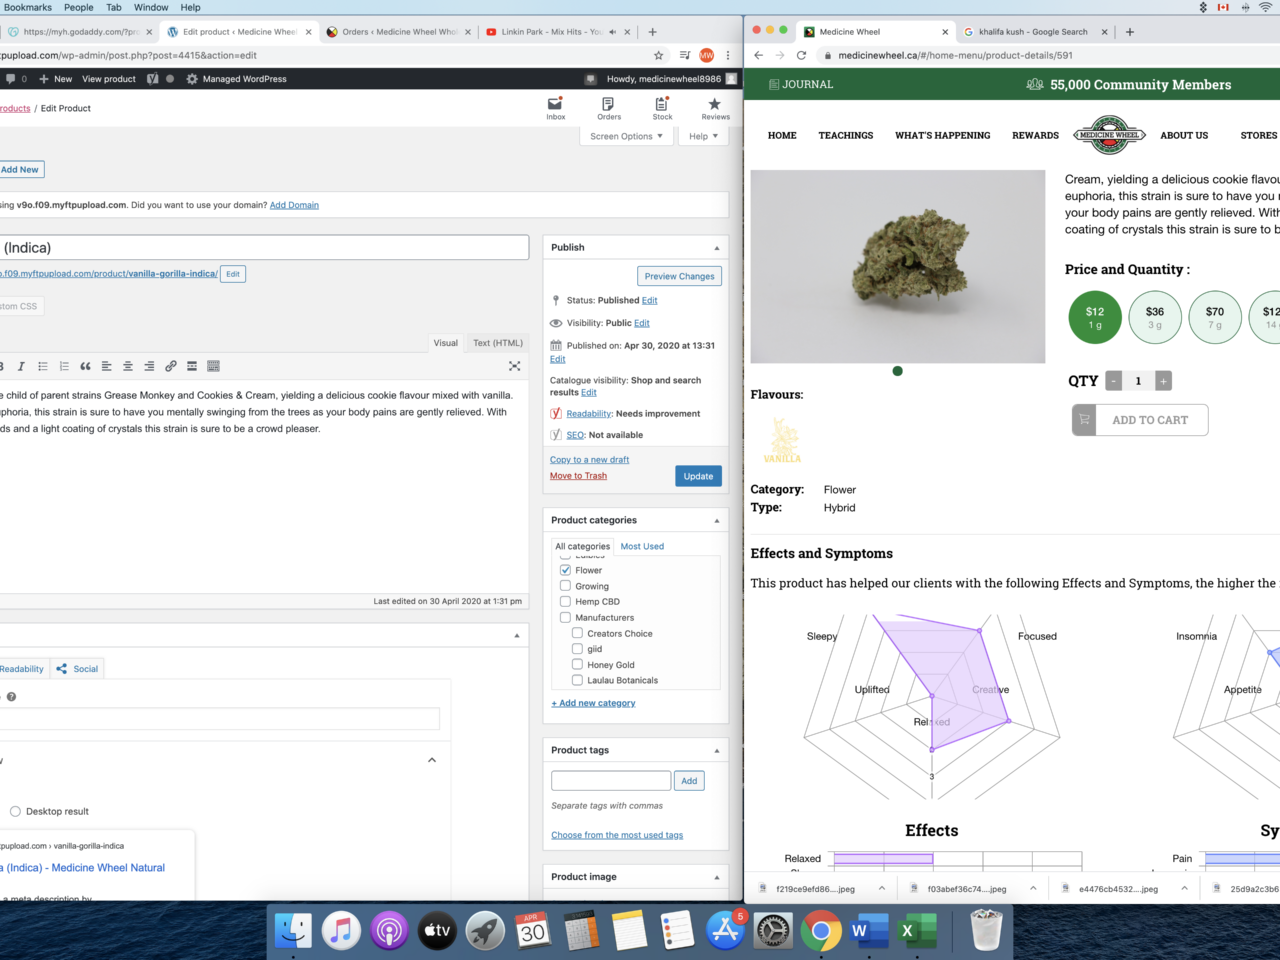Click the Move to Trash link

(578, 476)
